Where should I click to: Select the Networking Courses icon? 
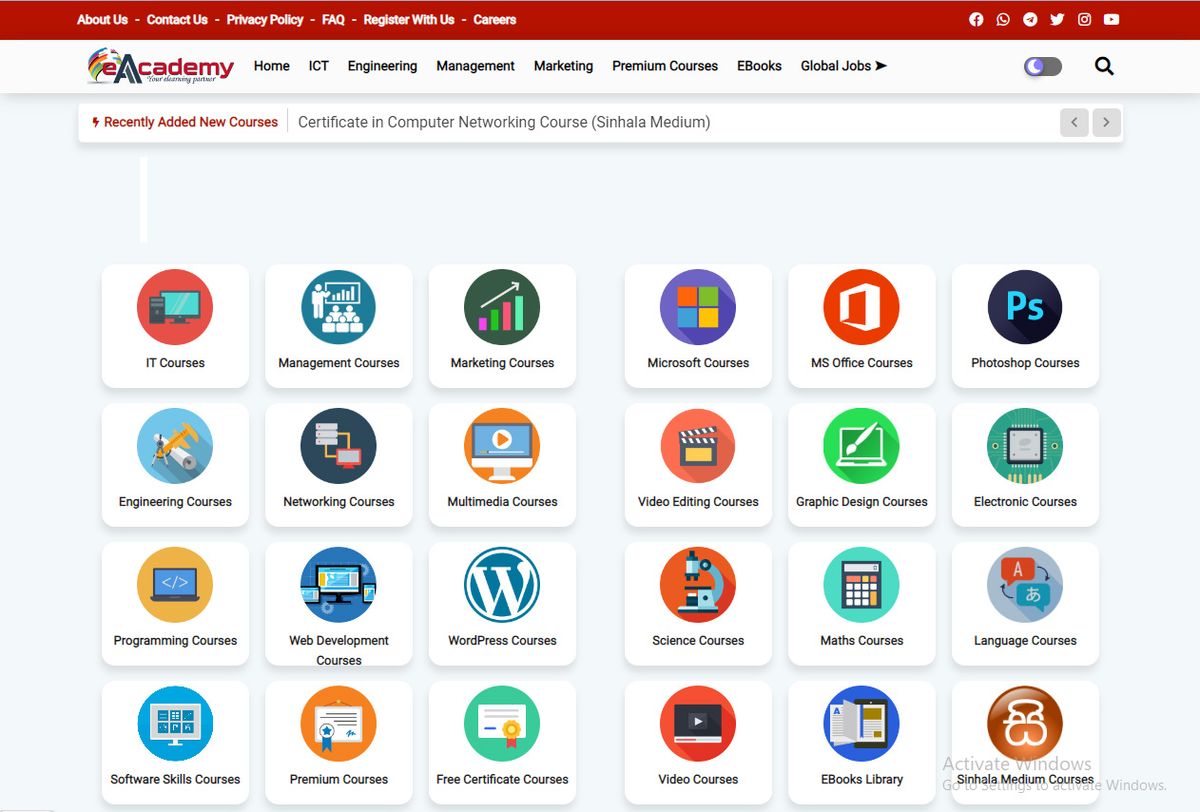tap(338, 446)
